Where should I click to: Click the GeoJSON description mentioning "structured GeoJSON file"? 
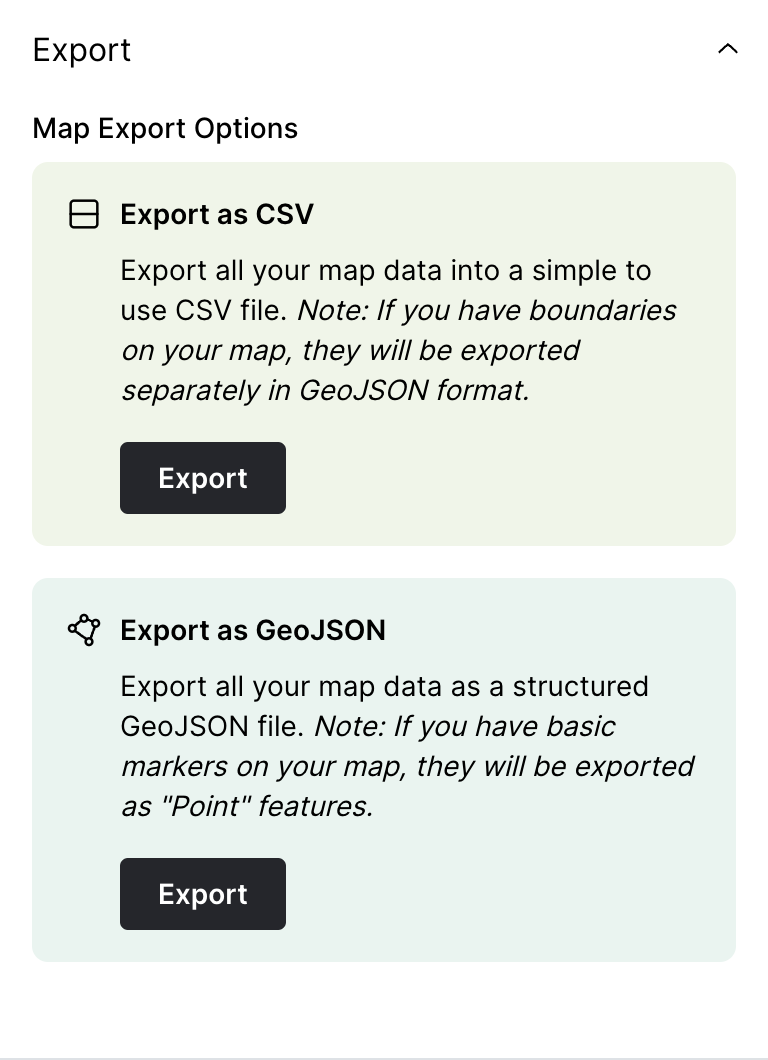point(384,687)
